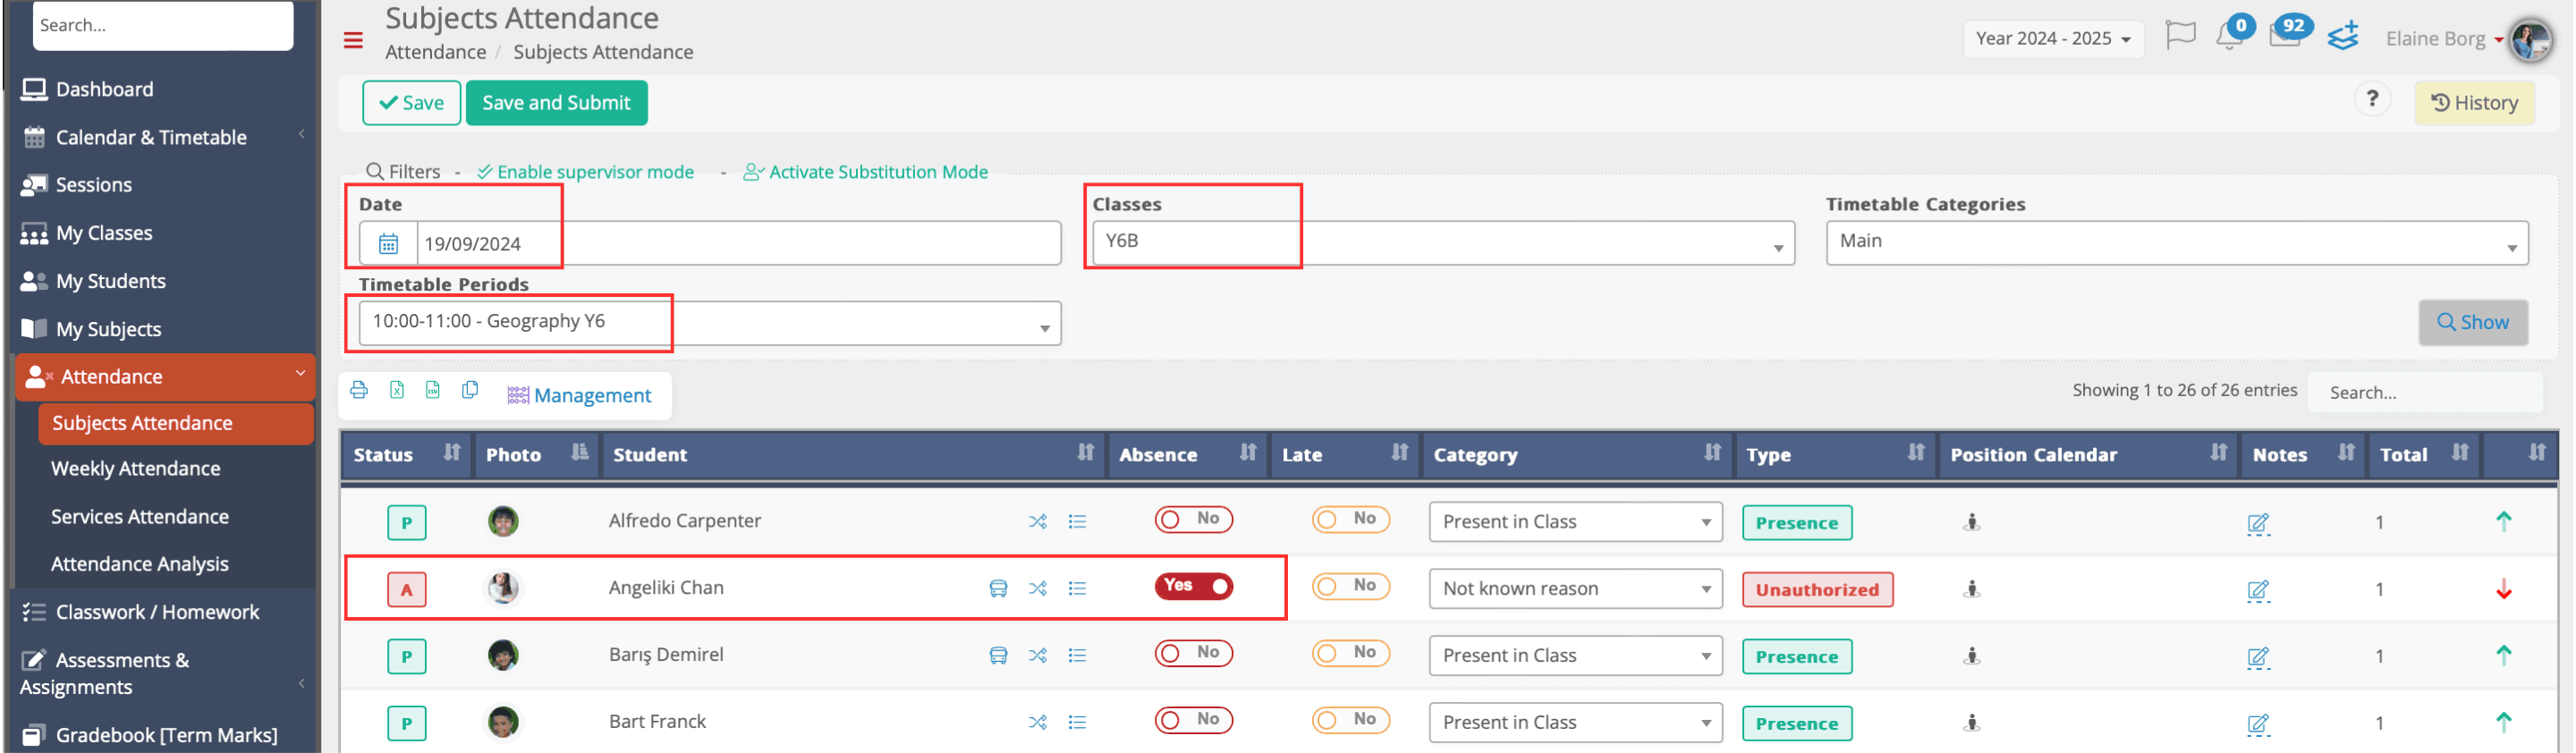
Task: Open the Timetable Categories Main dropdown
Action: pyautogui.click(x=2176, y=242)
